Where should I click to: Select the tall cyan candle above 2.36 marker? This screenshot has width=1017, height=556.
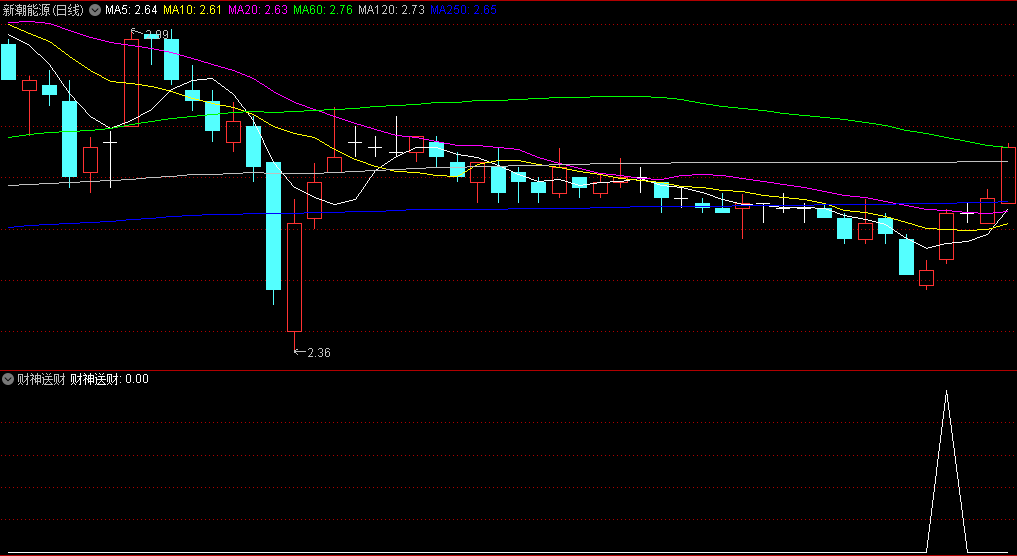274,226
